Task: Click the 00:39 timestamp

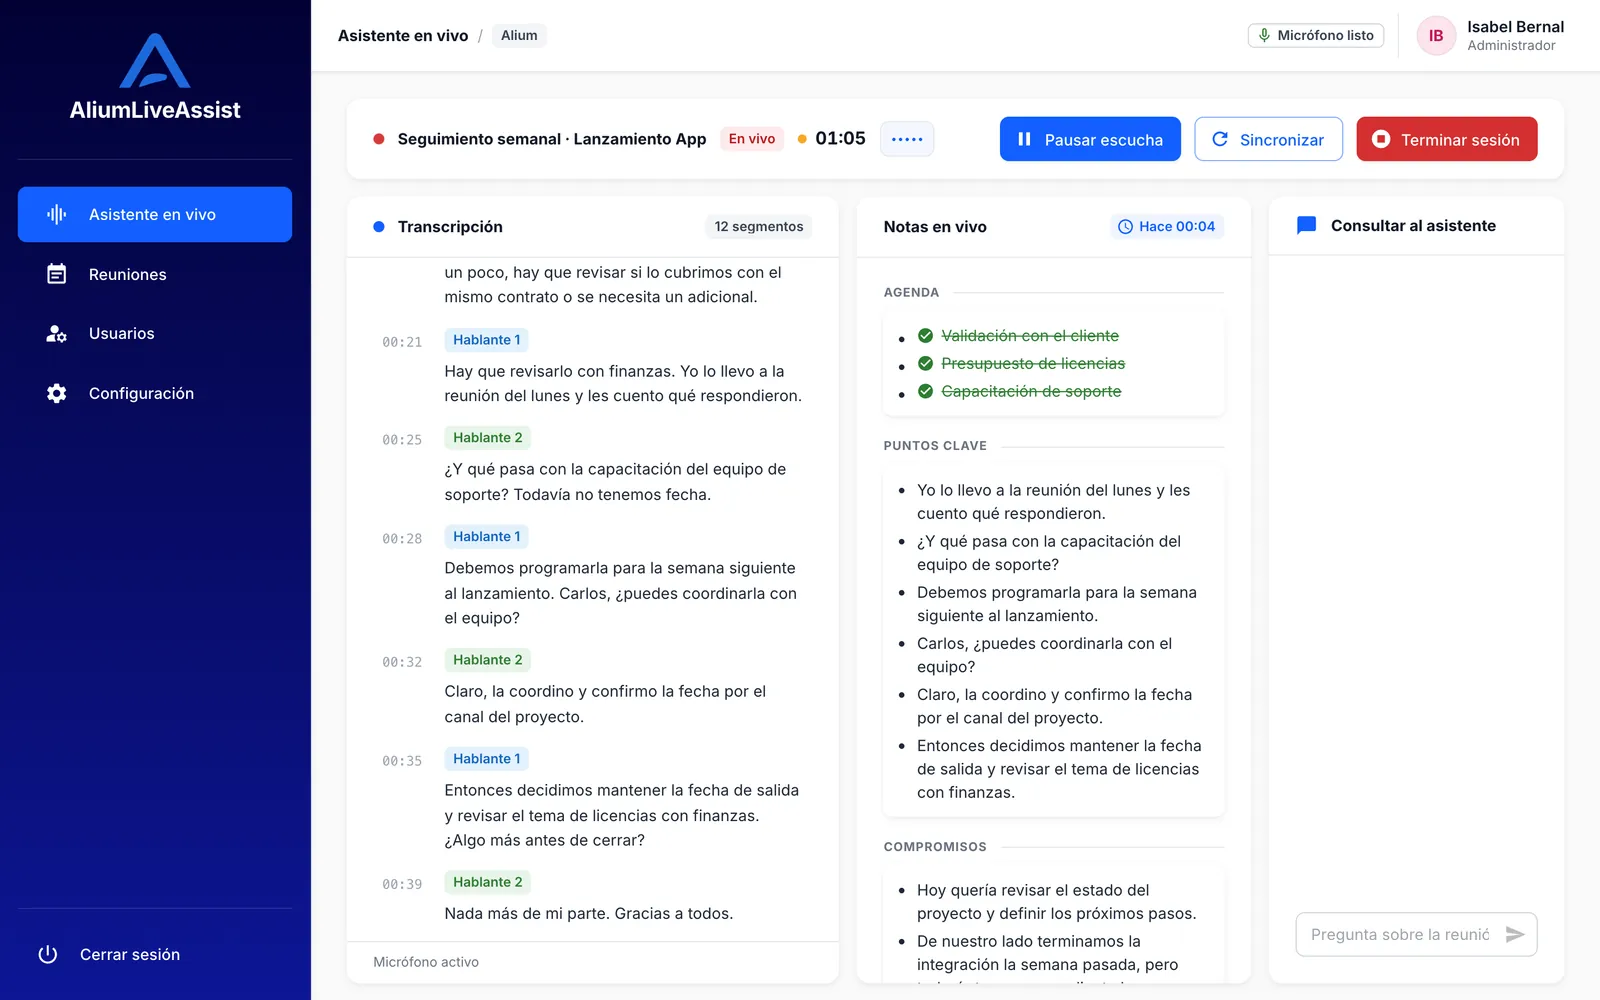Action: click(x=402, y=884)
